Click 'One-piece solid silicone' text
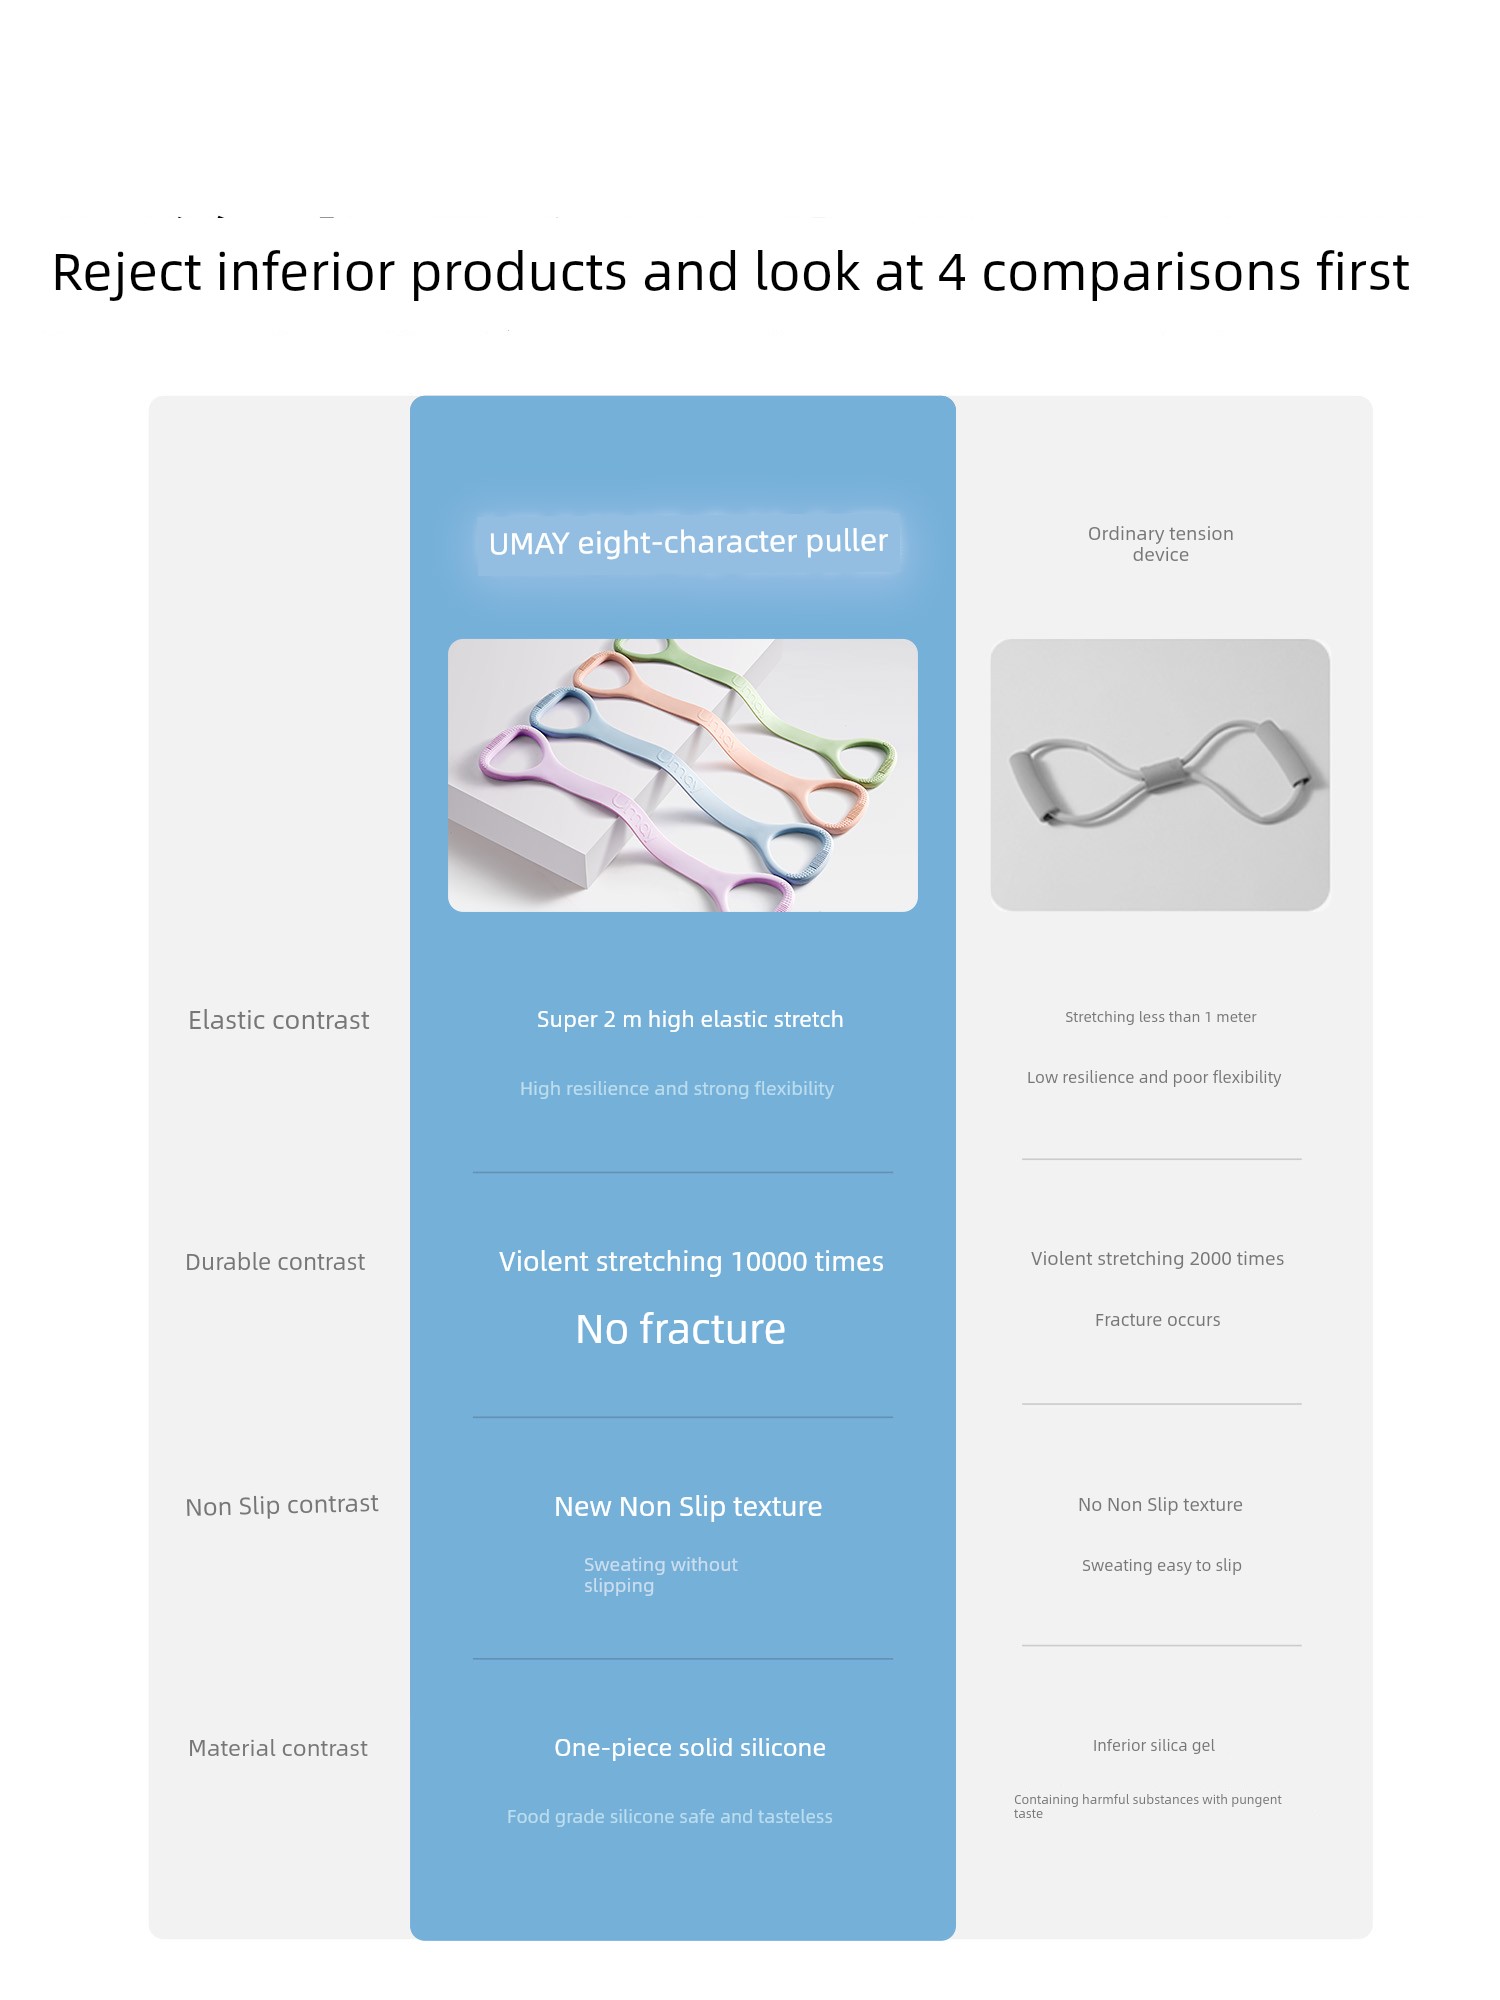The width and height of the screenshot is (1500, 2000). coord(690,1748)
